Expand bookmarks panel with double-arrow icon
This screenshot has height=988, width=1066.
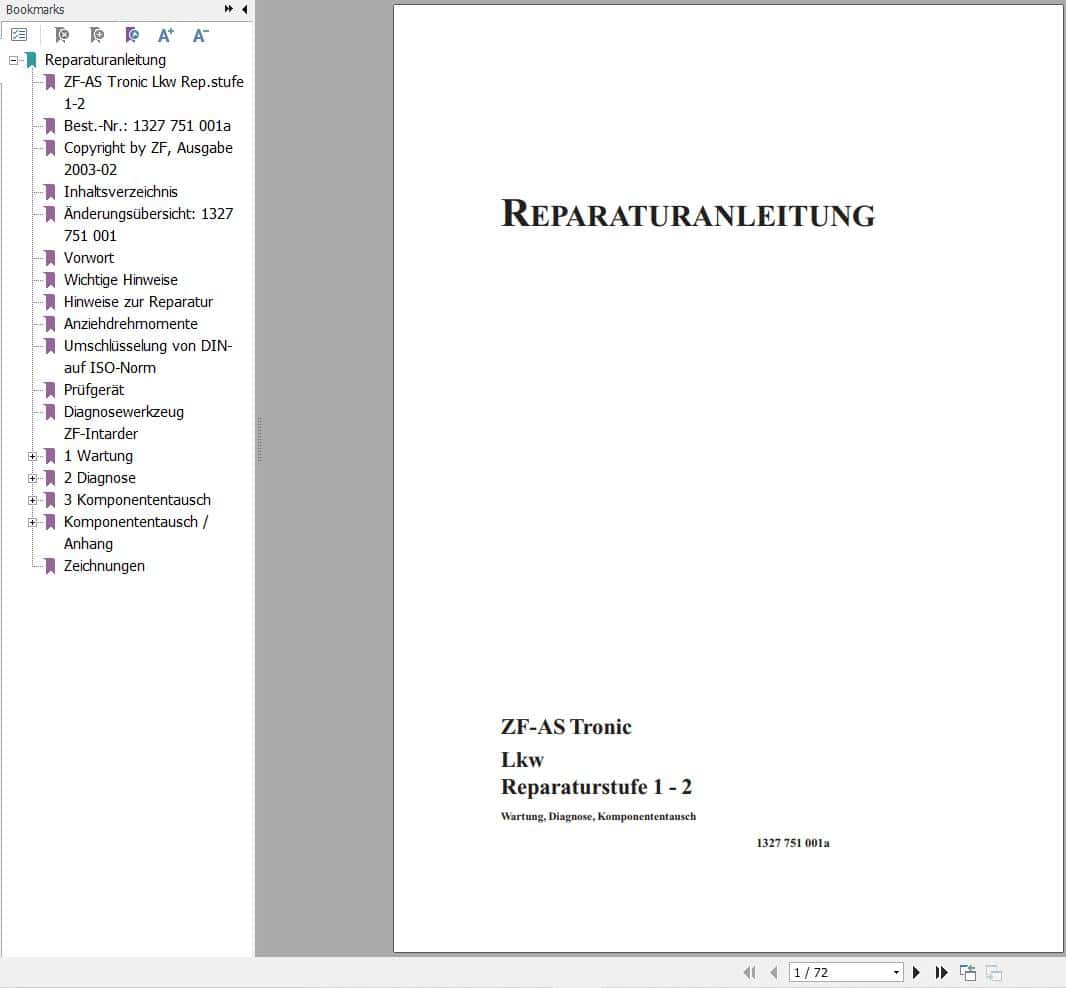point(228,9)
